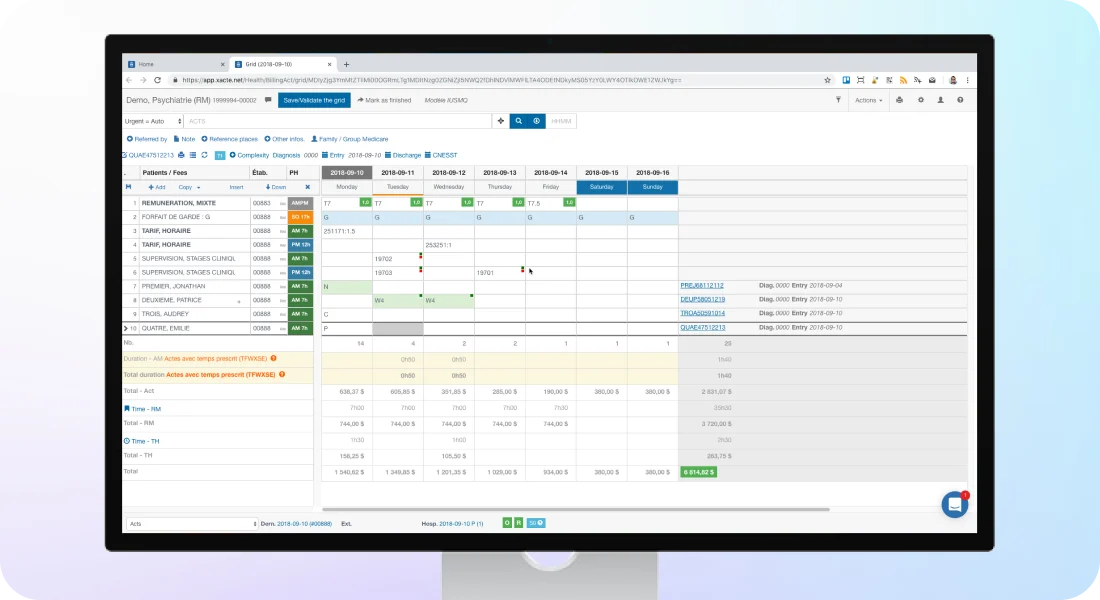Click the save disk icon above row list

pos(128,187)
